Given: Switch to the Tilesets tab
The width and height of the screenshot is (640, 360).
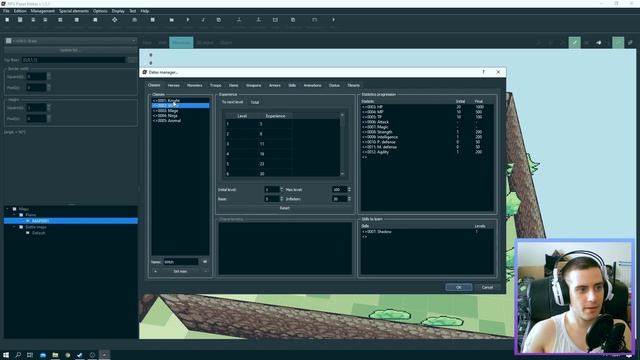Looking at the screenshot, I should point(353,85).
